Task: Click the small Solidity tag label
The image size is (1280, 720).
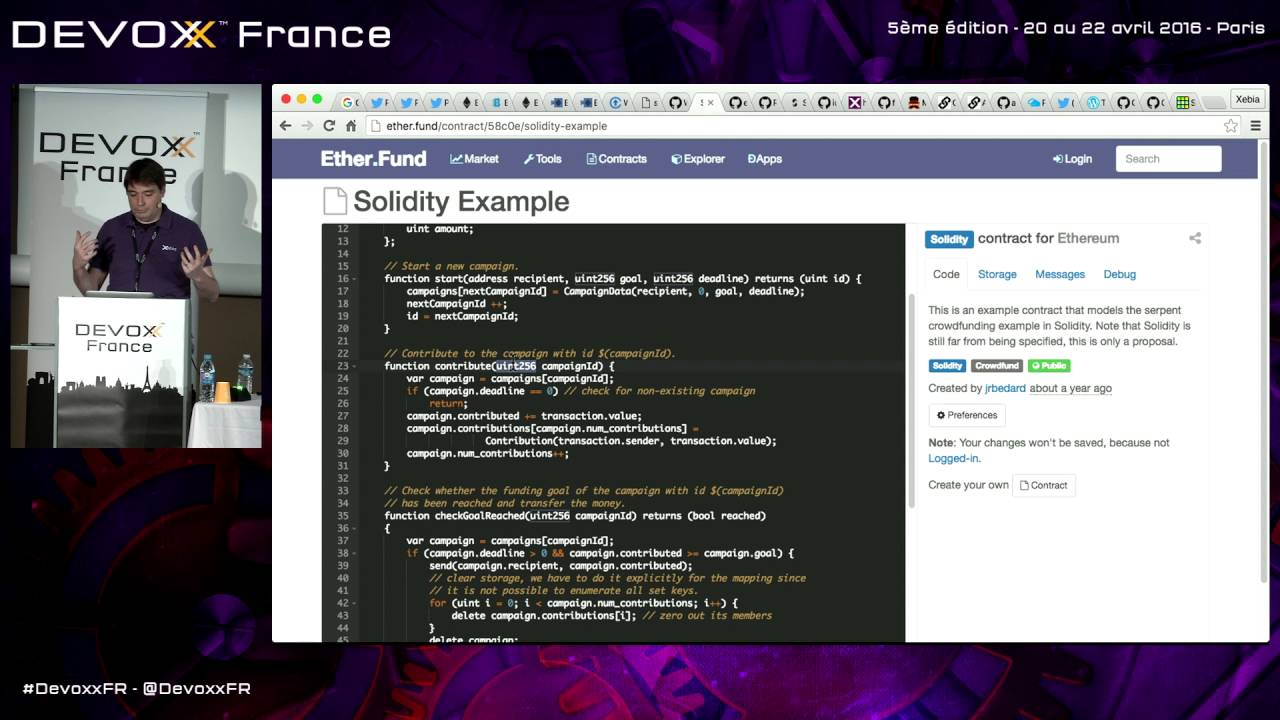Action: 947,366
